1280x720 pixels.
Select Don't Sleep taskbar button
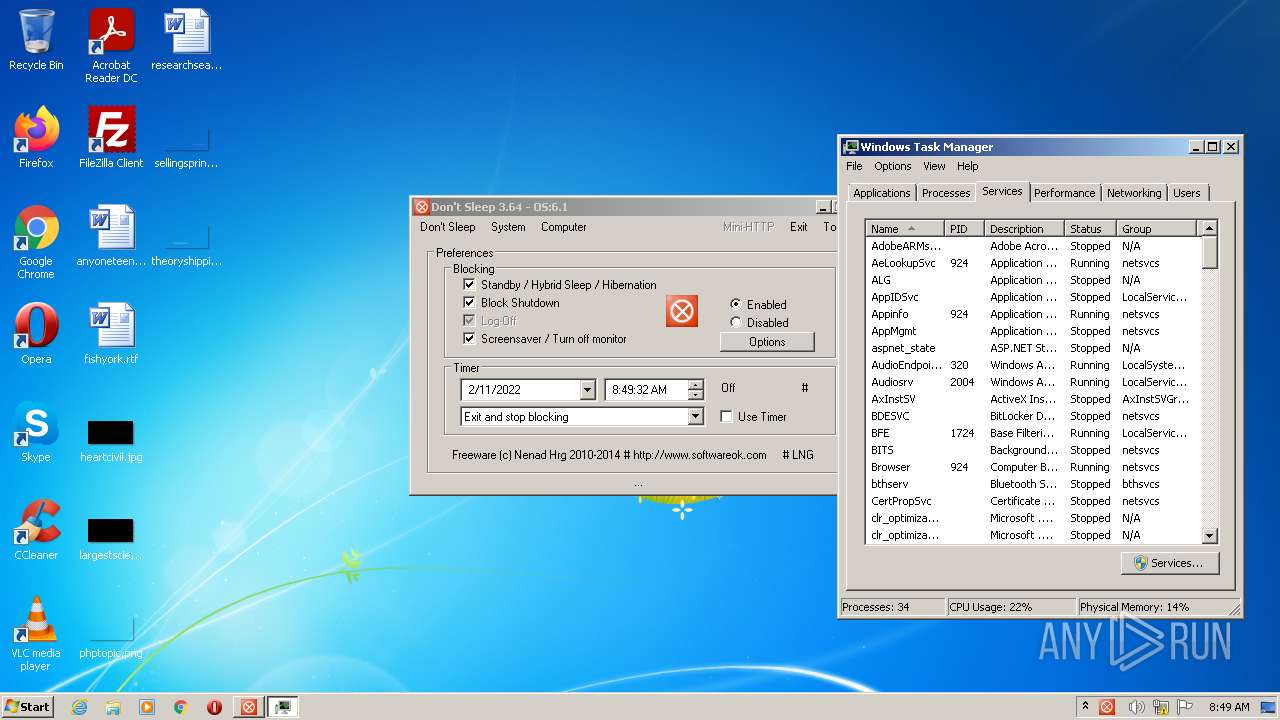click(x=249, y=707)
